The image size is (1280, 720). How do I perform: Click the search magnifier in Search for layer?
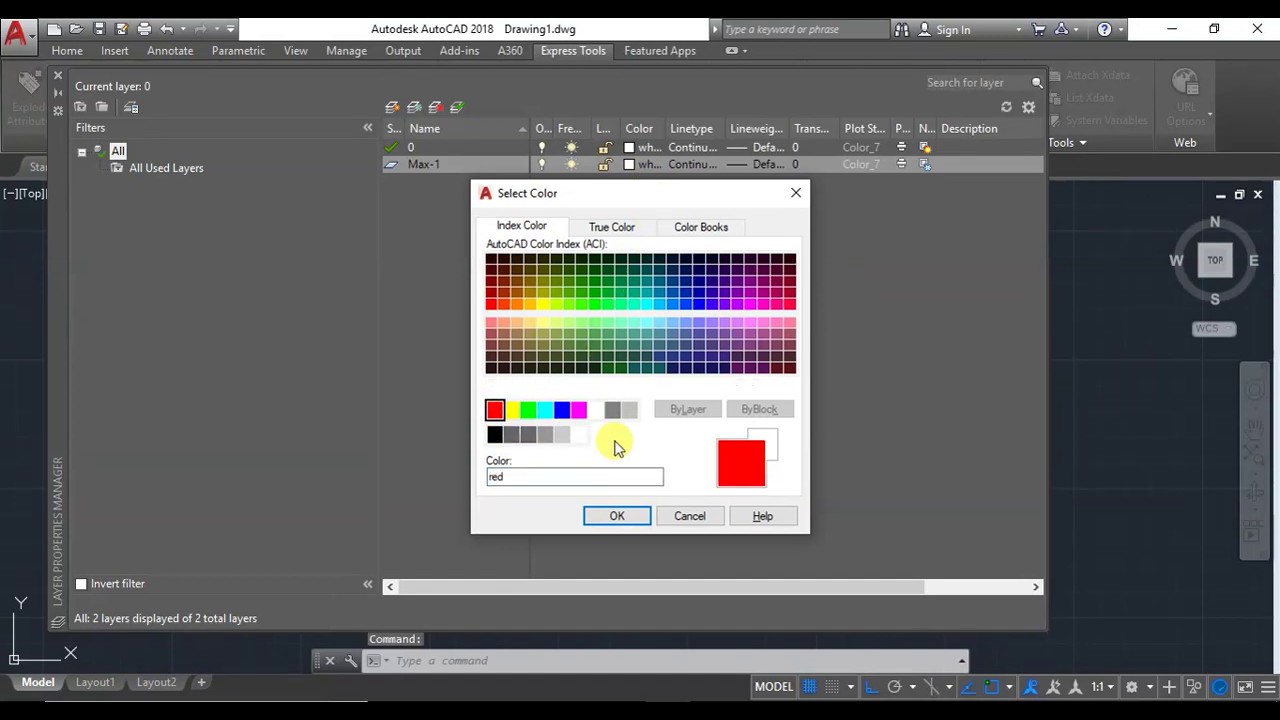tap(1037, 83)
